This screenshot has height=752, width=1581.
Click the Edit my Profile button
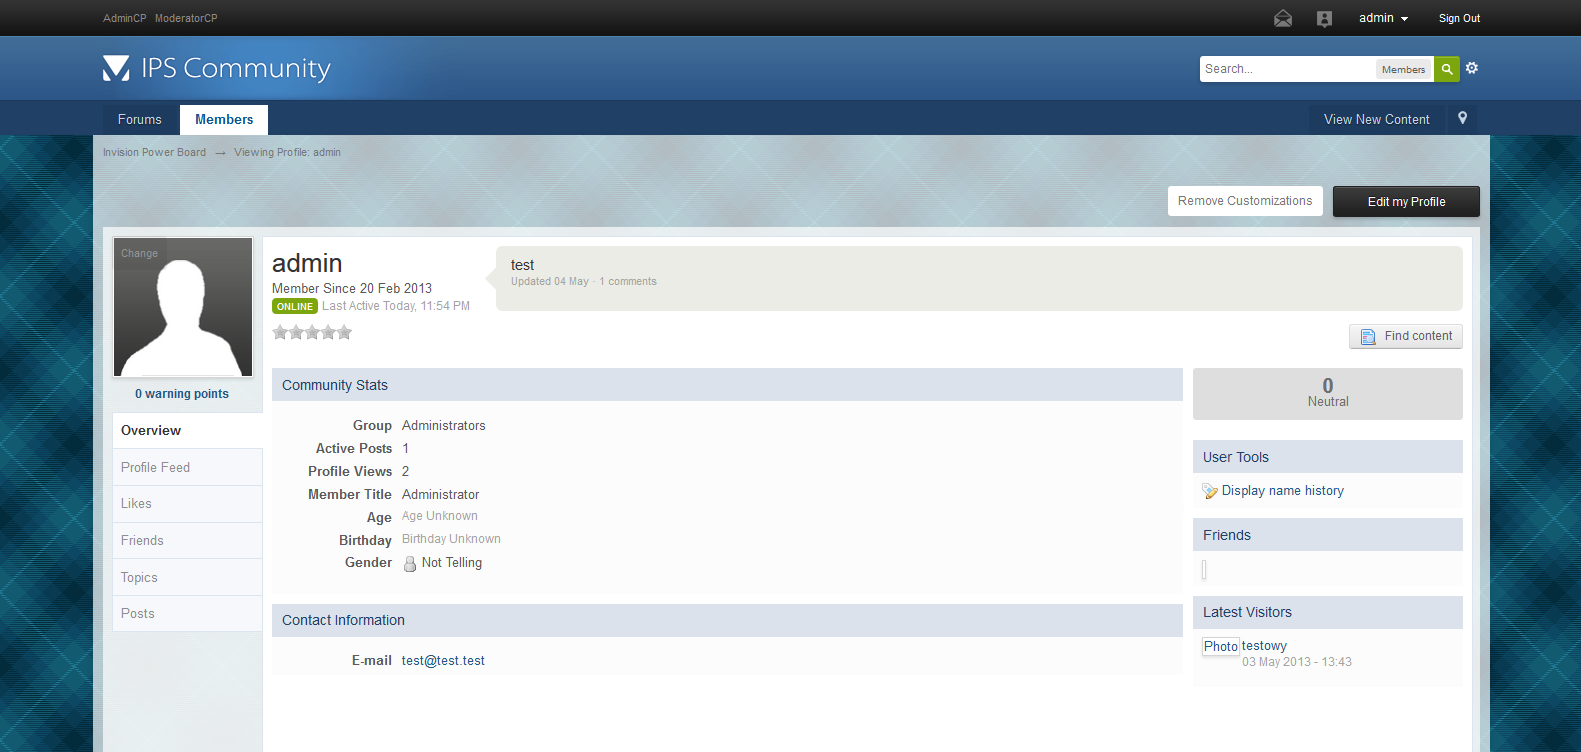tap(1406, 201)
